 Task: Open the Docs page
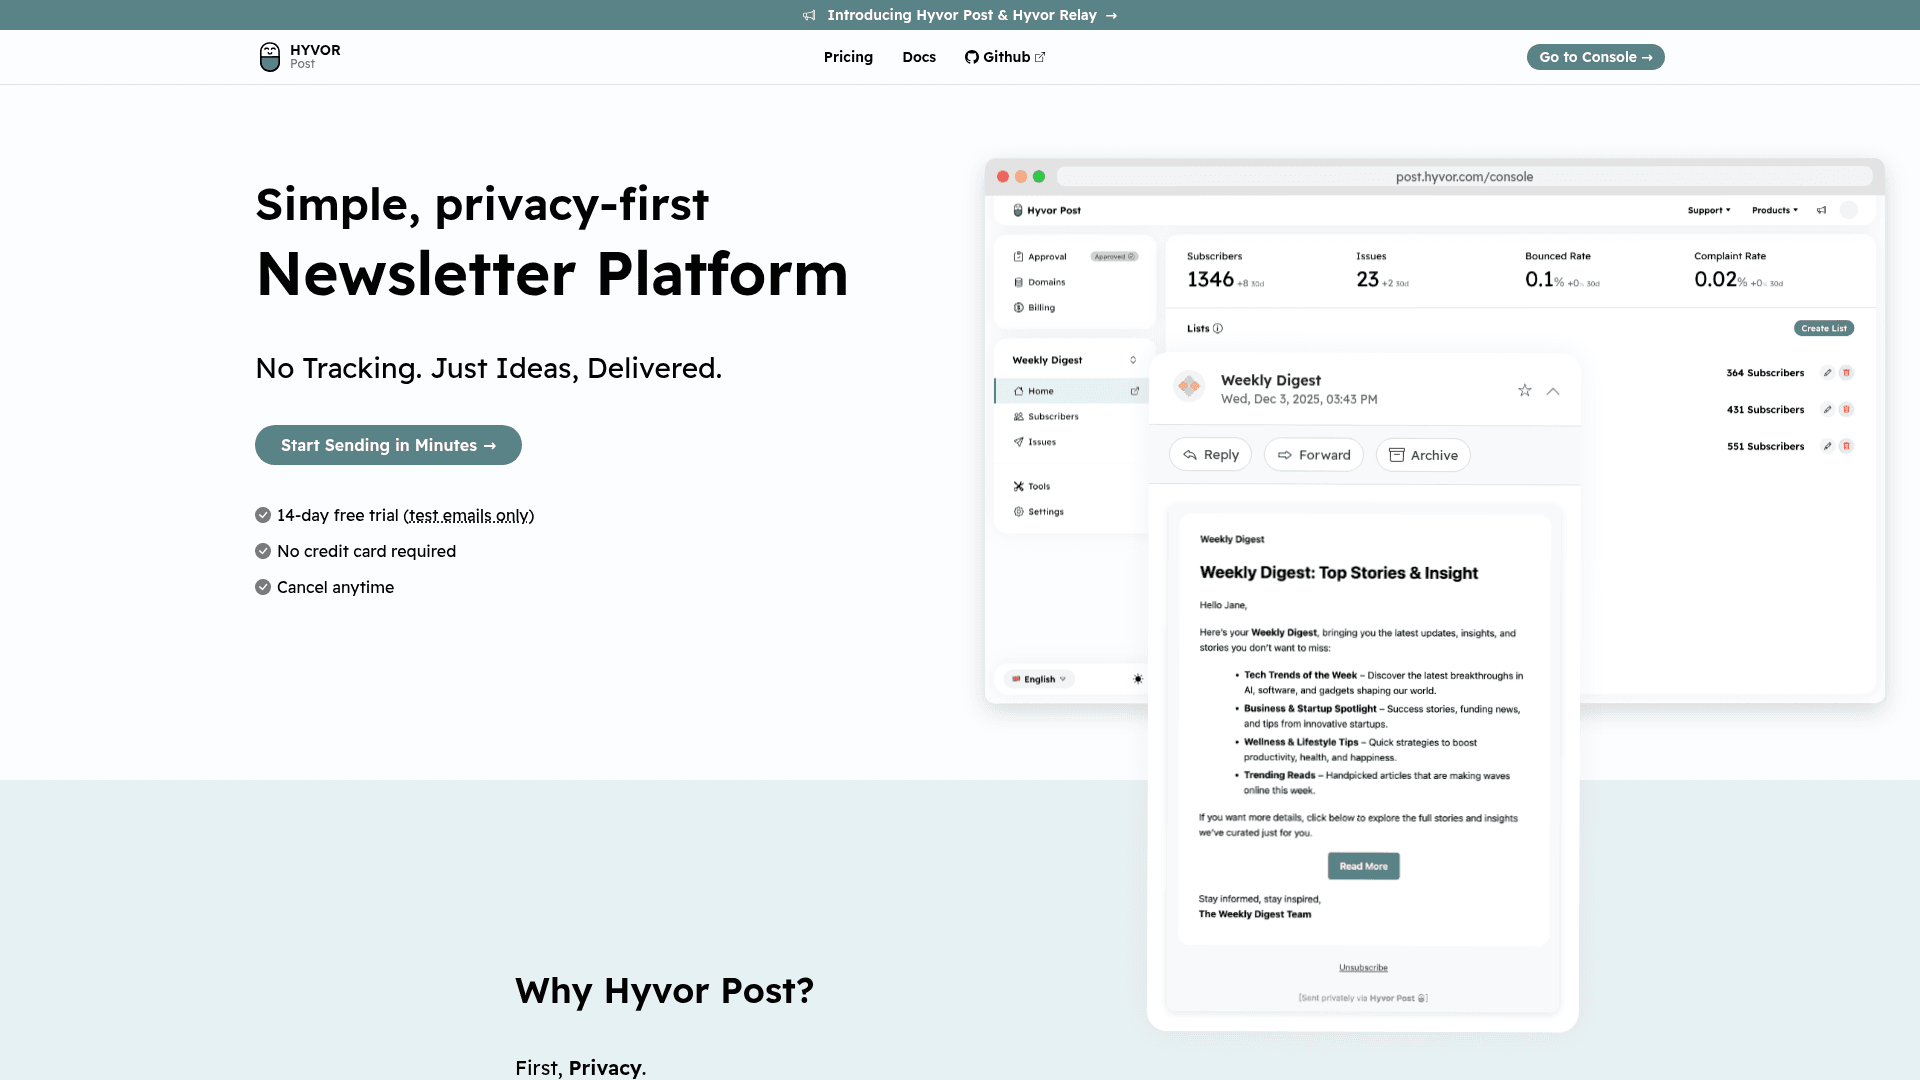point(918,57)
